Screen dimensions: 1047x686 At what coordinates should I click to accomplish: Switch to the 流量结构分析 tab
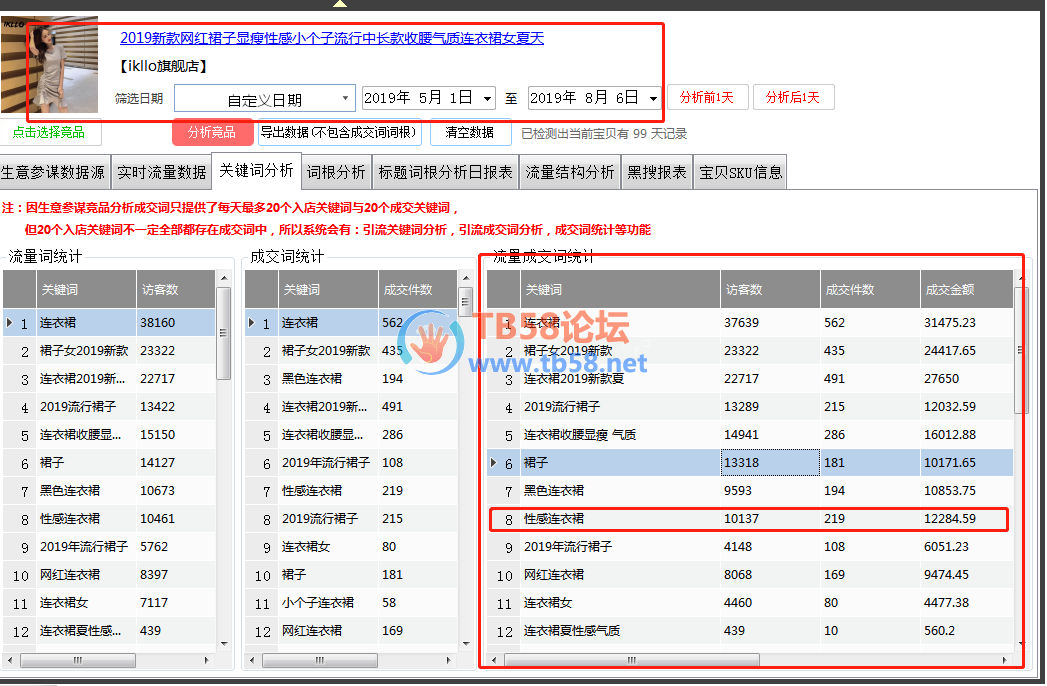pyautogui.click(x=570, y=172)
